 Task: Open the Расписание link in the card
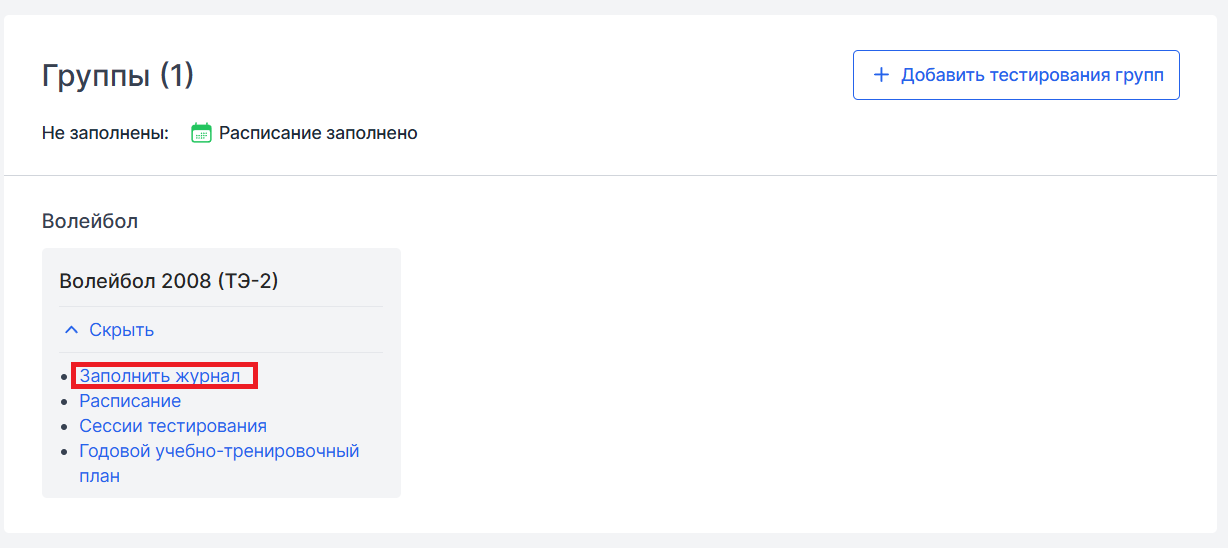click(130, 401)
